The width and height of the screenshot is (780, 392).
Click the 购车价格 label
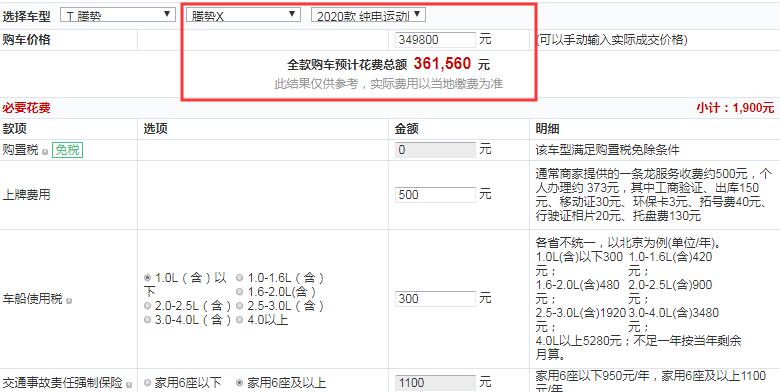click(x=26, y=40)
